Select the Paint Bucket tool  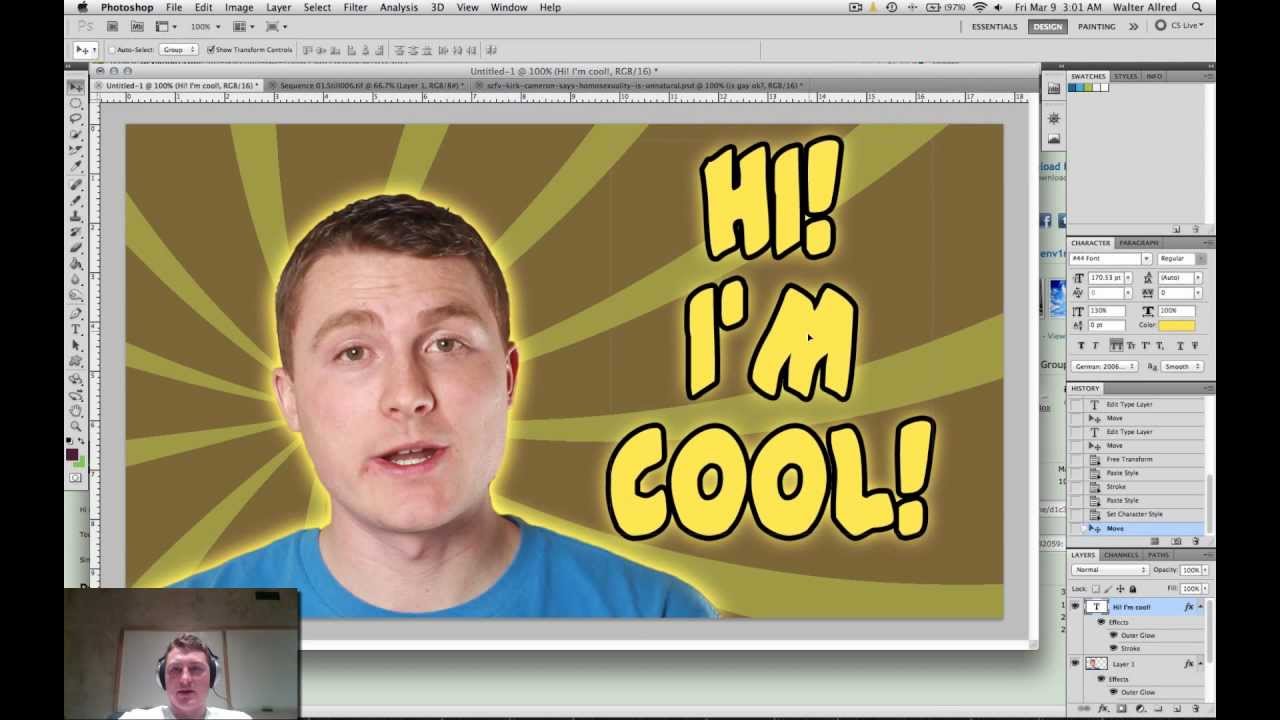76,264
